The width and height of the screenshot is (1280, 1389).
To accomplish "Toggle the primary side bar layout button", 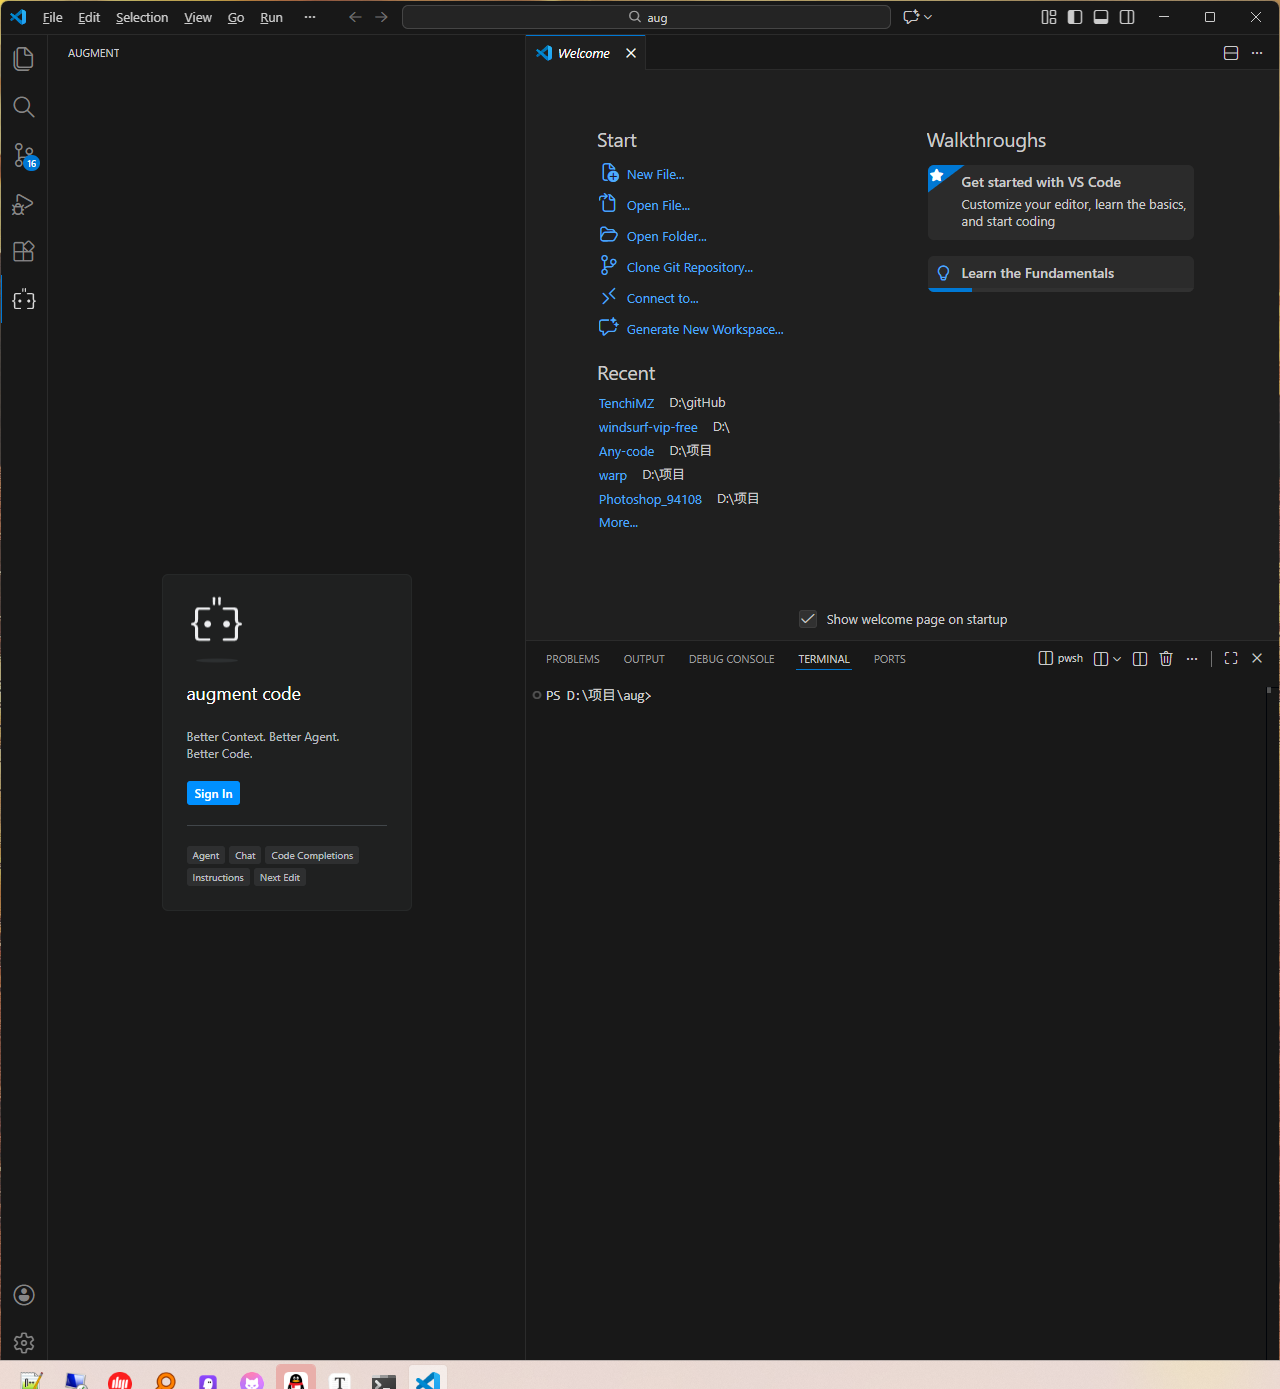I will coord(1075,17).
